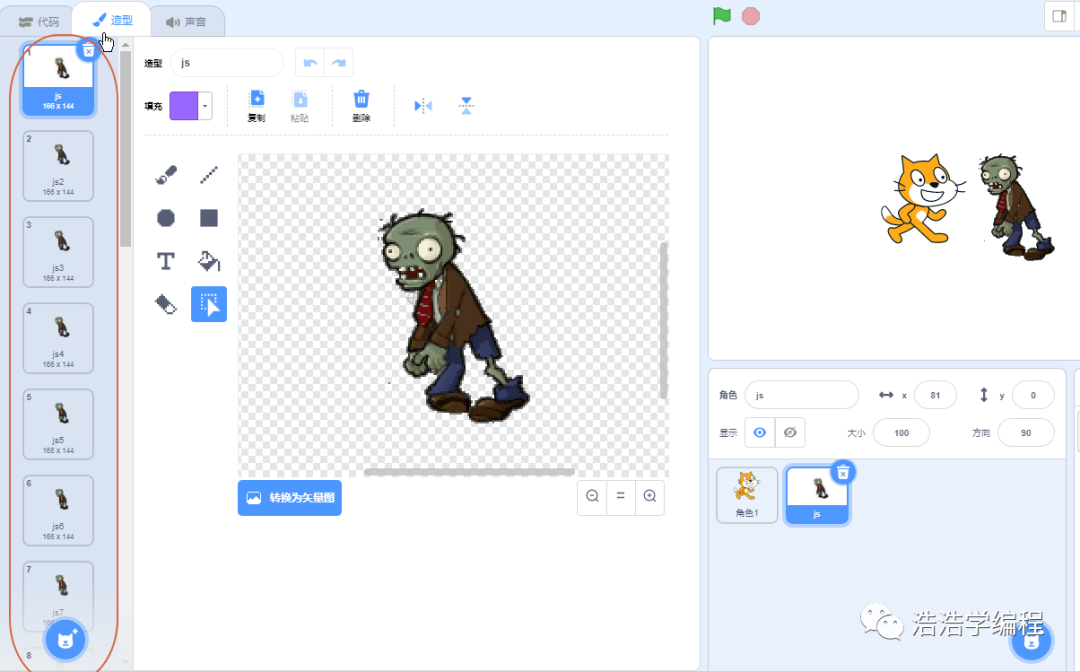This screenshot has height=672, width=1080.
Task: Stop the project with red button
Action: pos(751,16)
